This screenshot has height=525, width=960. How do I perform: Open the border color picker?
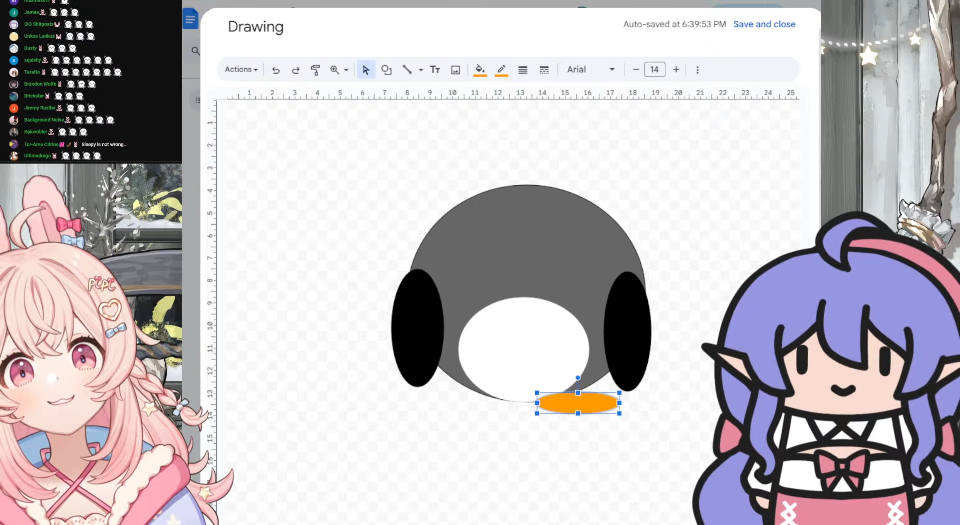tap(501, 70)
